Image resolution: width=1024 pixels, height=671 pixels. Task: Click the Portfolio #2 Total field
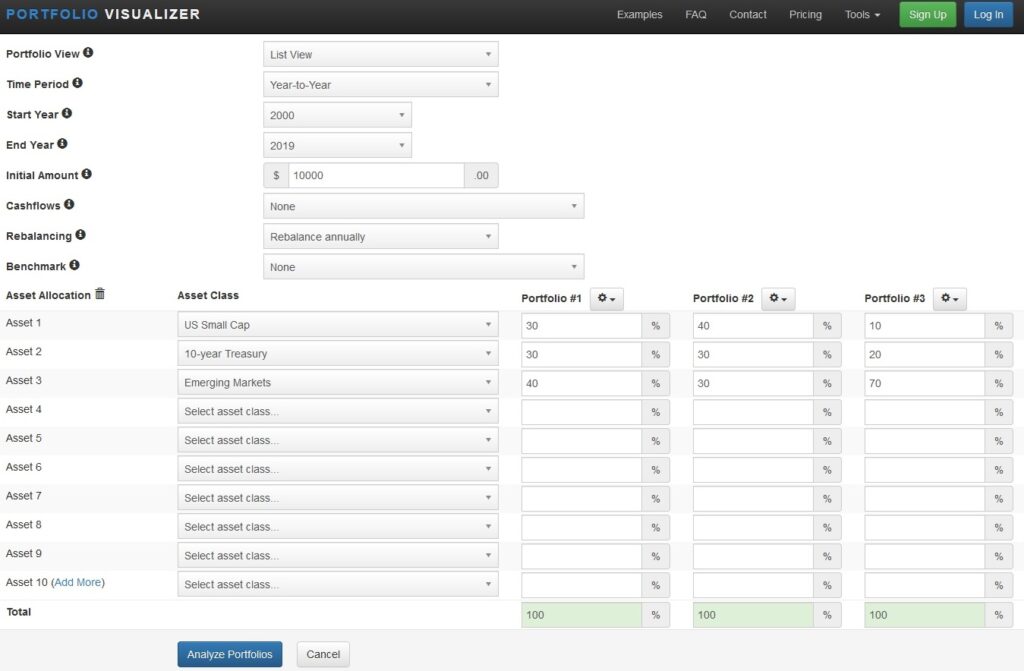pyautogui.click(x=753, y=615)
